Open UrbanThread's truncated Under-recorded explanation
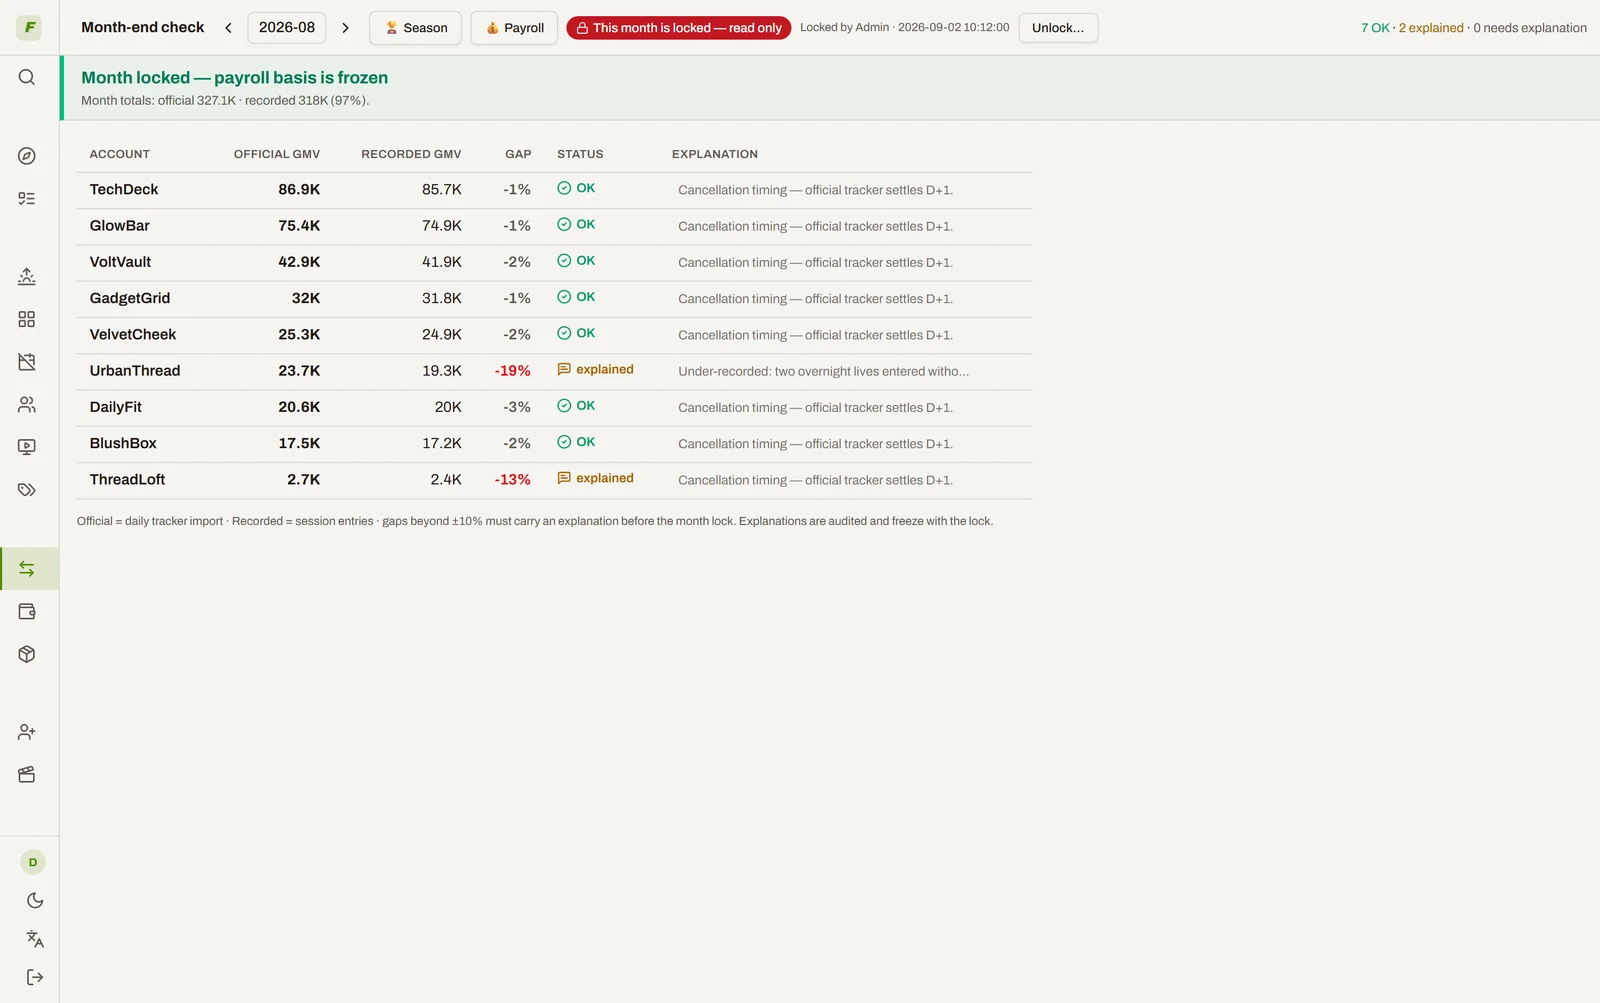 823,371
